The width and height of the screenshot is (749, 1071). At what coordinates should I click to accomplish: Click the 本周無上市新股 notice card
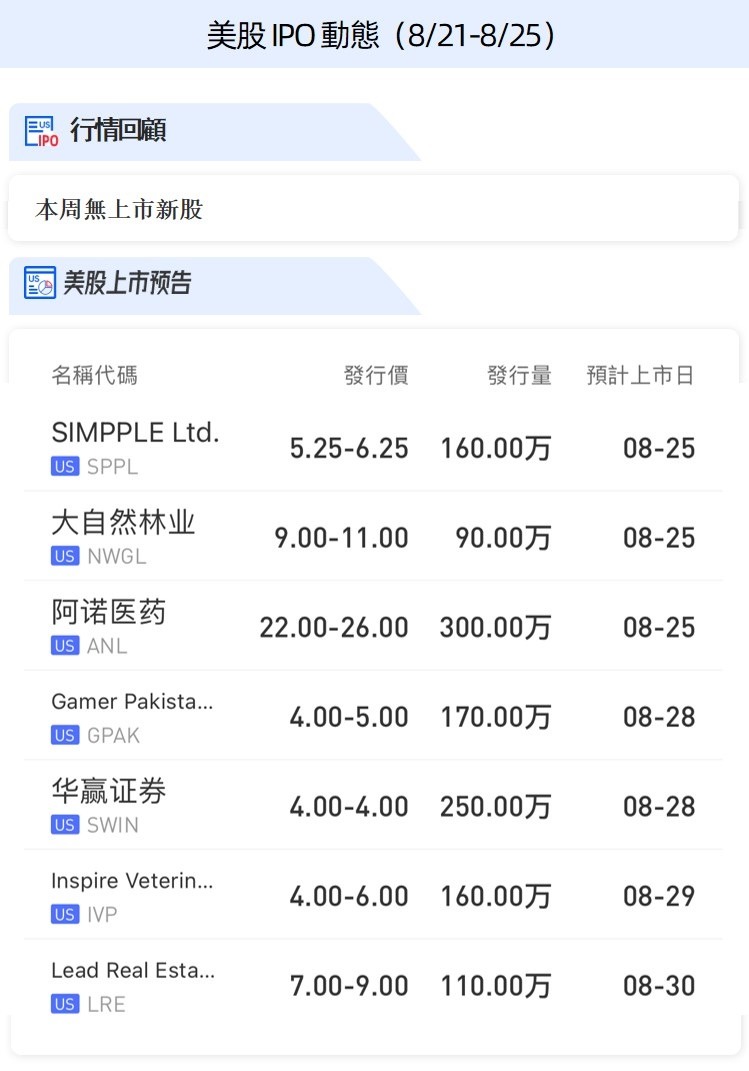(x=373, y=210)
